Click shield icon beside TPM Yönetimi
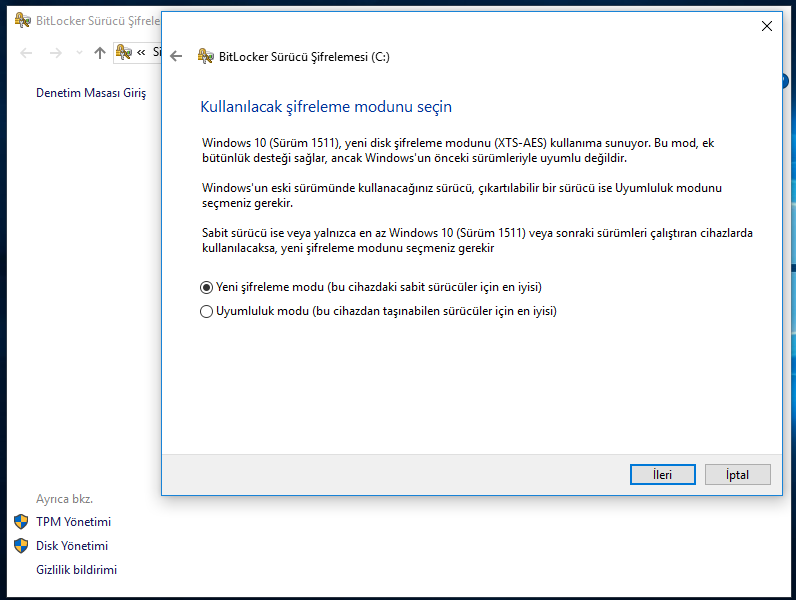 [21, 522]
